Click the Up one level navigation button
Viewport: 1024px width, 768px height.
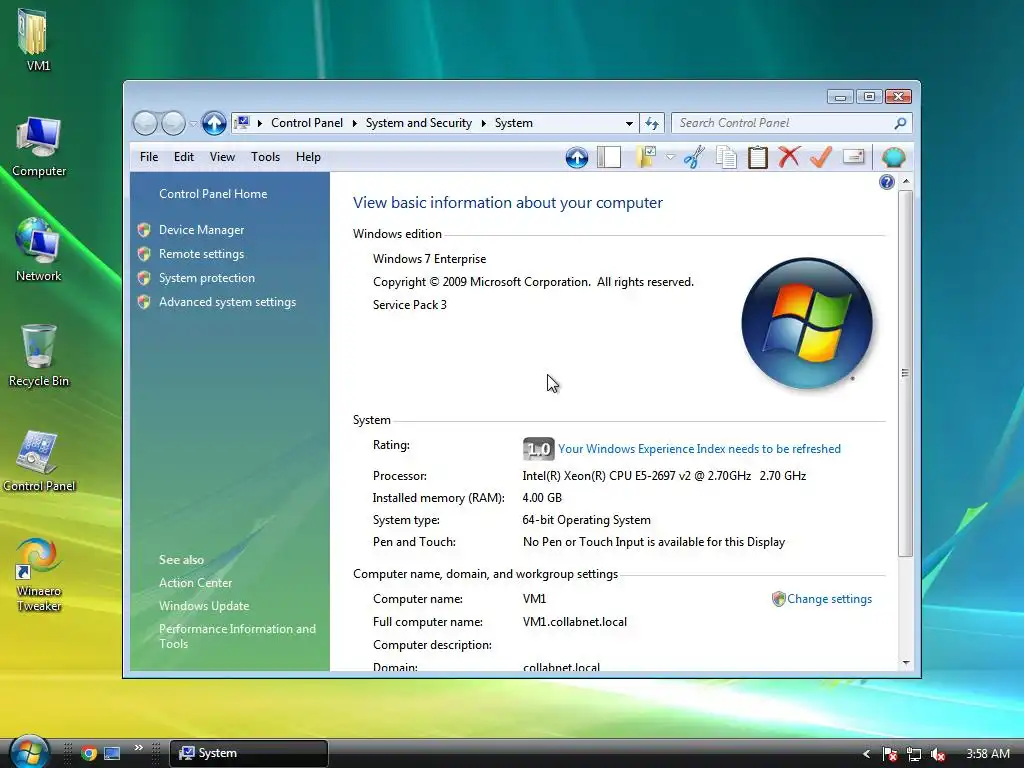pos(214,123)
